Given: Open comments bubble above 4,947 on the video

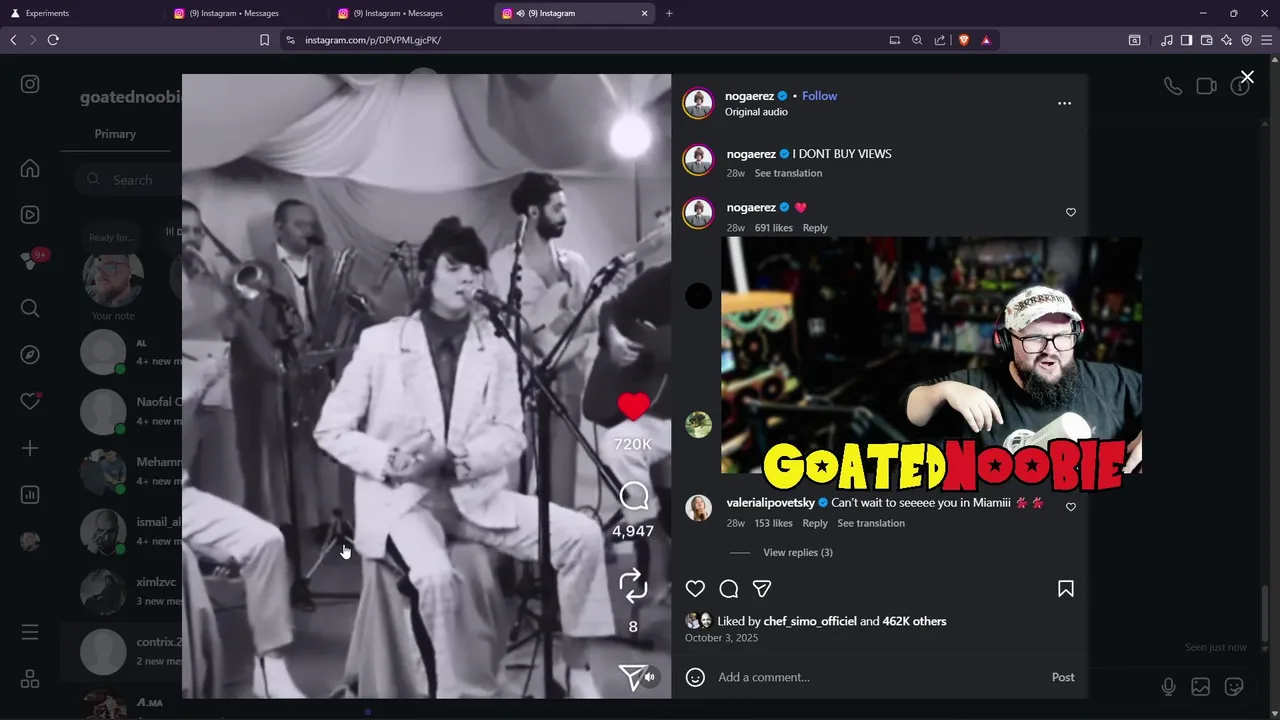Looking at the screenshot, I should [x=634, y=496].
